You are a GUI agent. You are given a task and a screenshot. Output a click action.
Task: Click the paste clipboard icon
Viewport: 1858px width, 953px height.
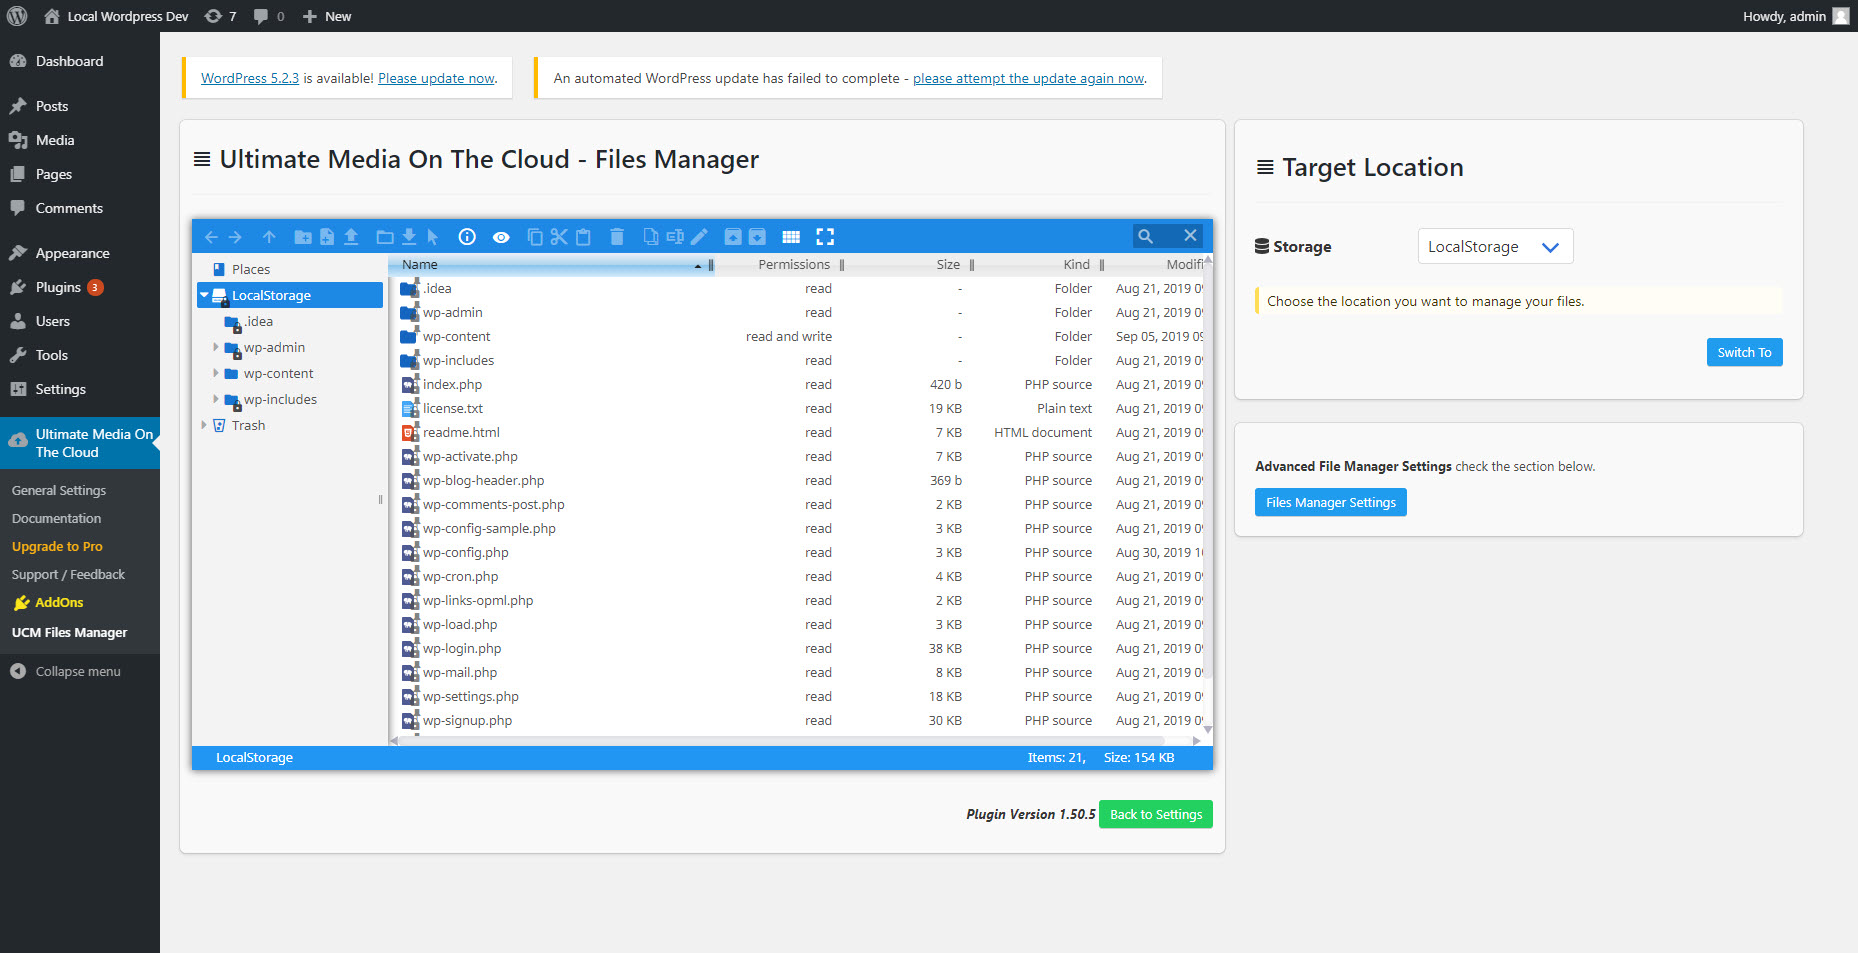(x=583, y=237)
